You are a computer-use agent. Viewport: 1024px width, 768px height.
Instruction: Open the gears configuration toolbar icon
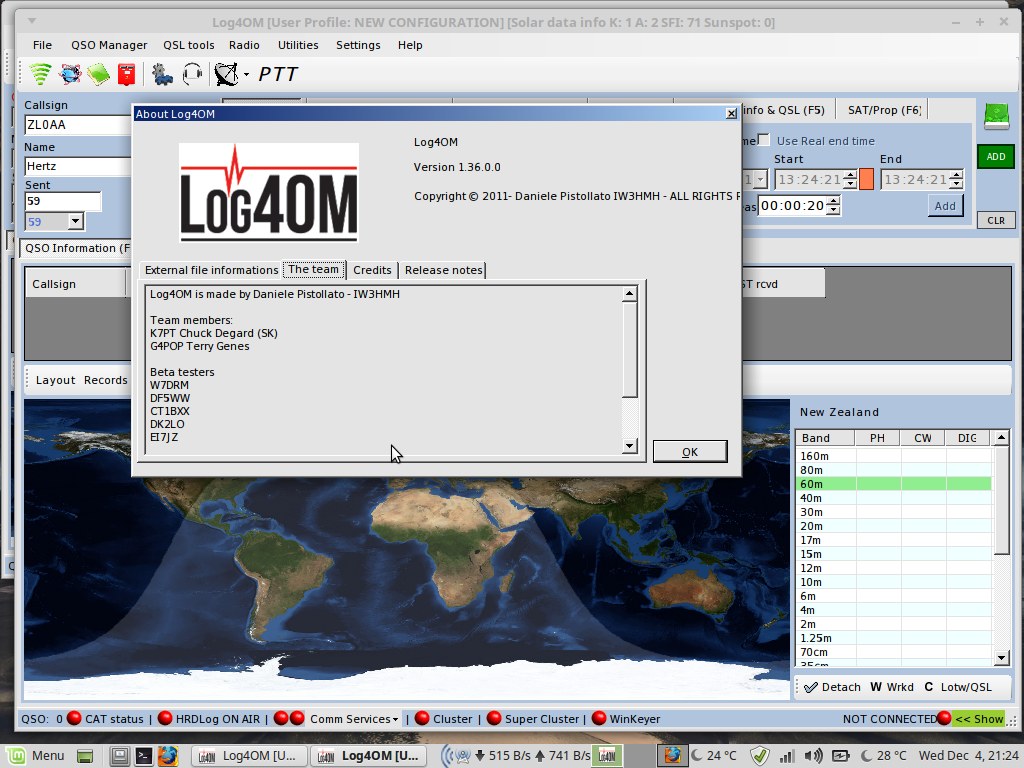[160, 73]
